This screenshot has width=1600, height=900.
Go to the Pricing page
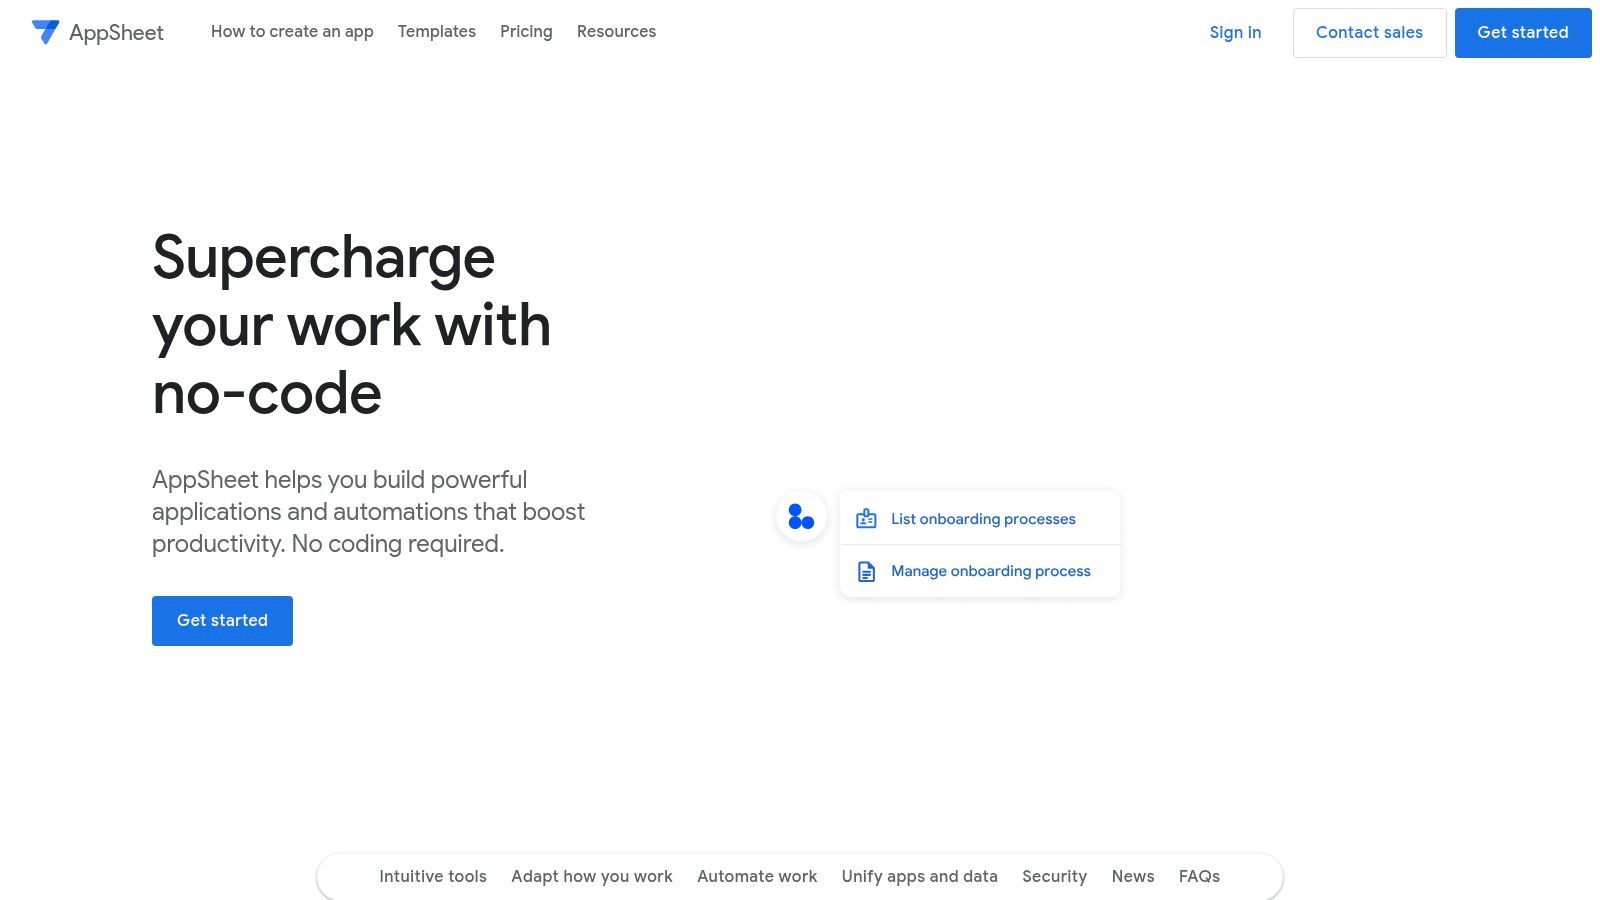pyautogui.click(x=526, y=32)
